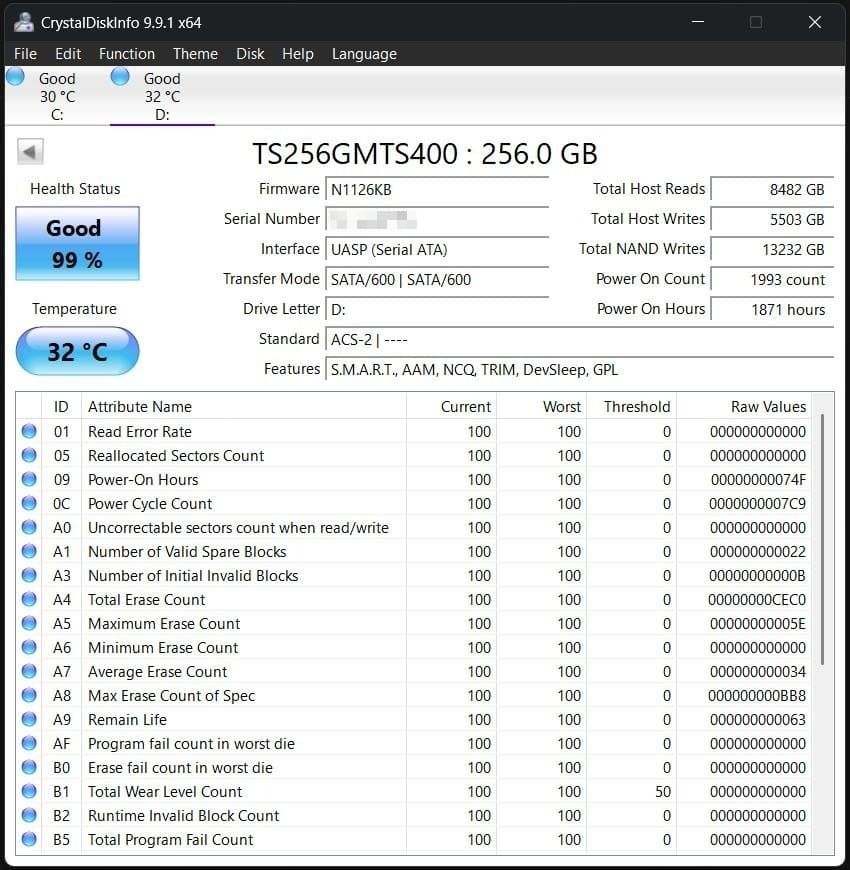Click the CrystalDiskInfo app icon in title bar
Viewport: 850px width, 870px height.
click(23, 22)
